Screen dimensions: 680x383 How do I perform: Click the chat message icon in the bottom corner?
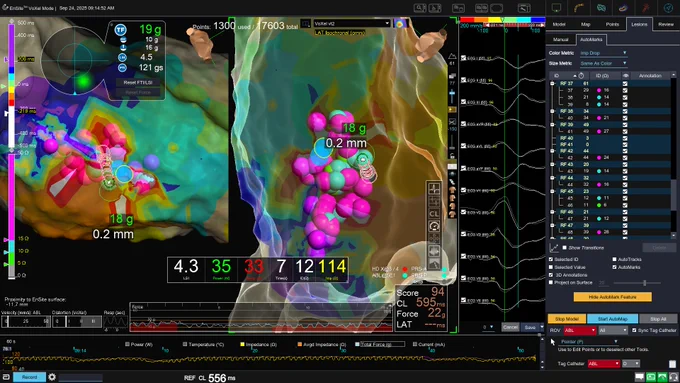[640, 377]
